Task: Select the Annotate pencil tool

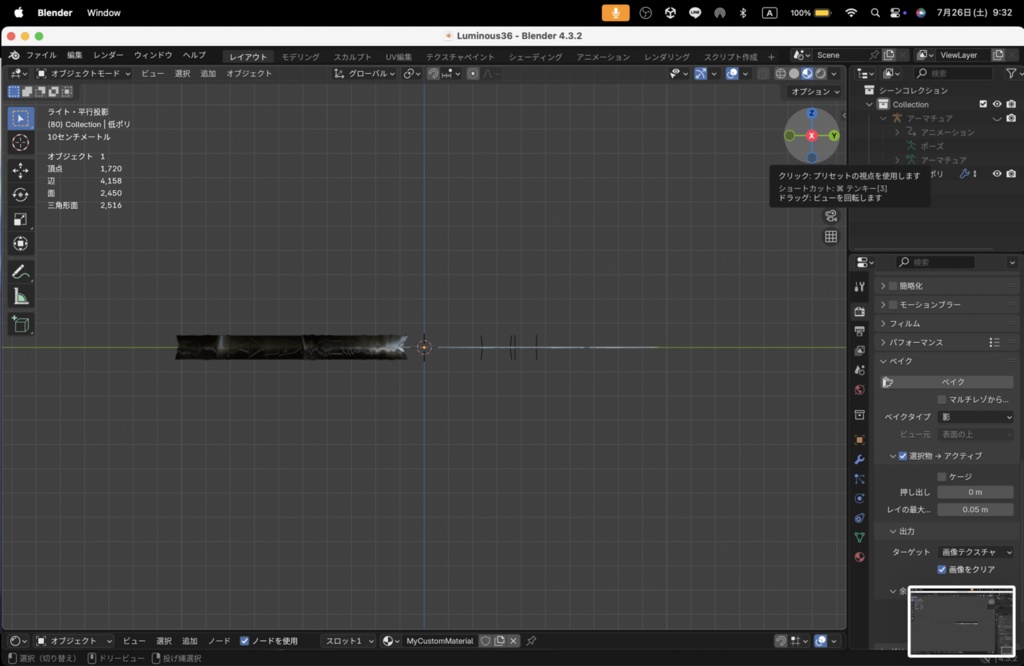Action: pyautogui.click(x=20, y=272)
